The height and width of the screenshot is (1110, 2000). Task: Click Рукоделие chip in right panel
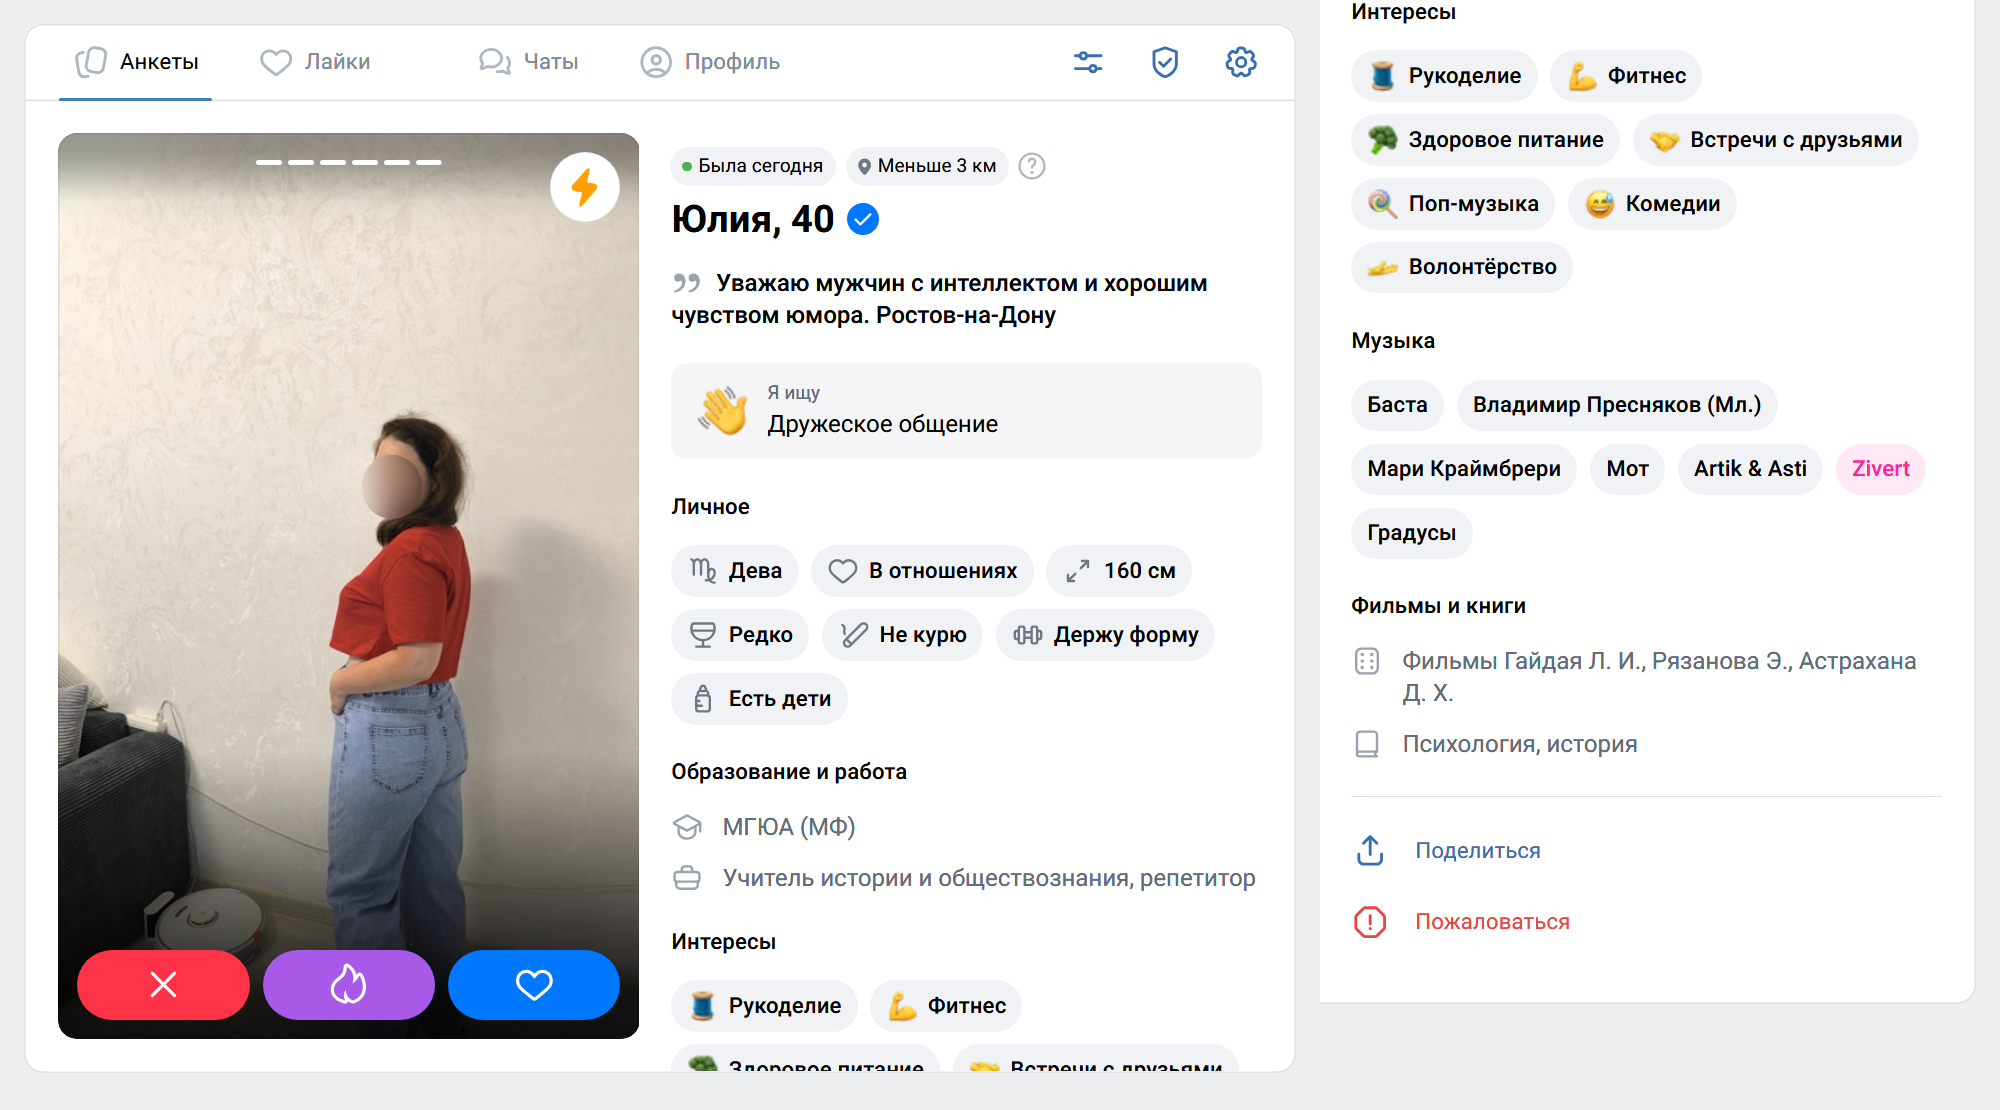coord(1444,76)
